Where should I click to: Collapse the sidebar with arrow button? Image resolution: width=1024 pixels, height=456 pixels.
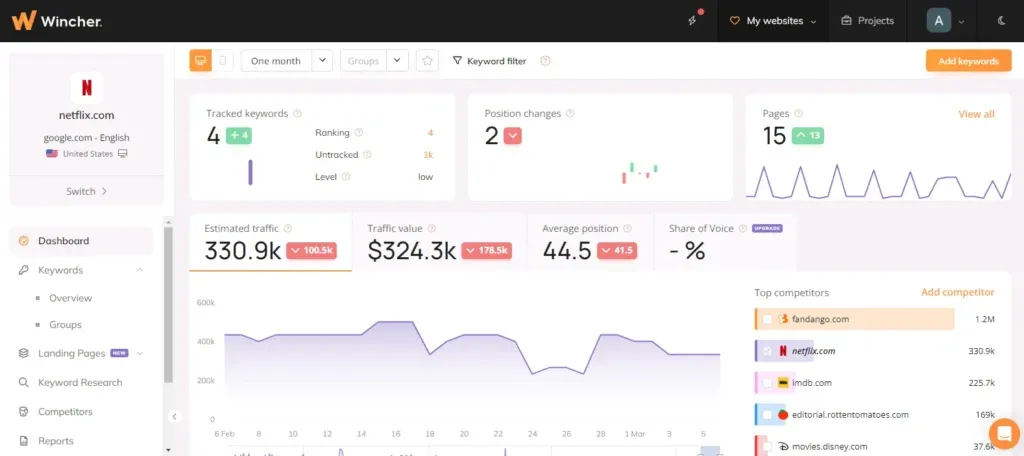click(174, 416)
